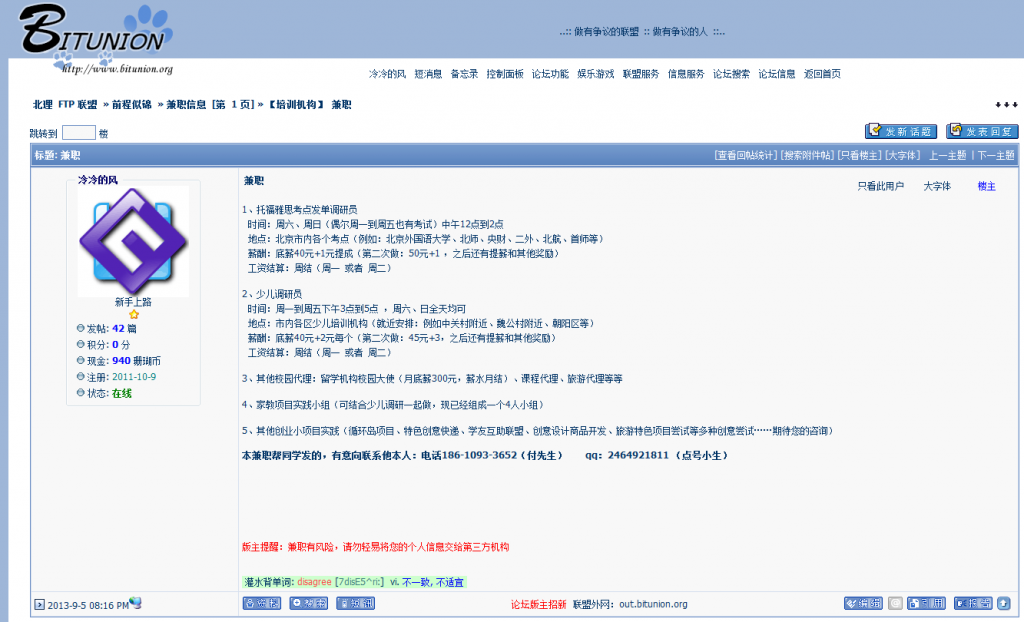Click the 引用 quote button under the post
Image resolution: width=1024 pixels, height=622 pixels.
tap(926, 603)
